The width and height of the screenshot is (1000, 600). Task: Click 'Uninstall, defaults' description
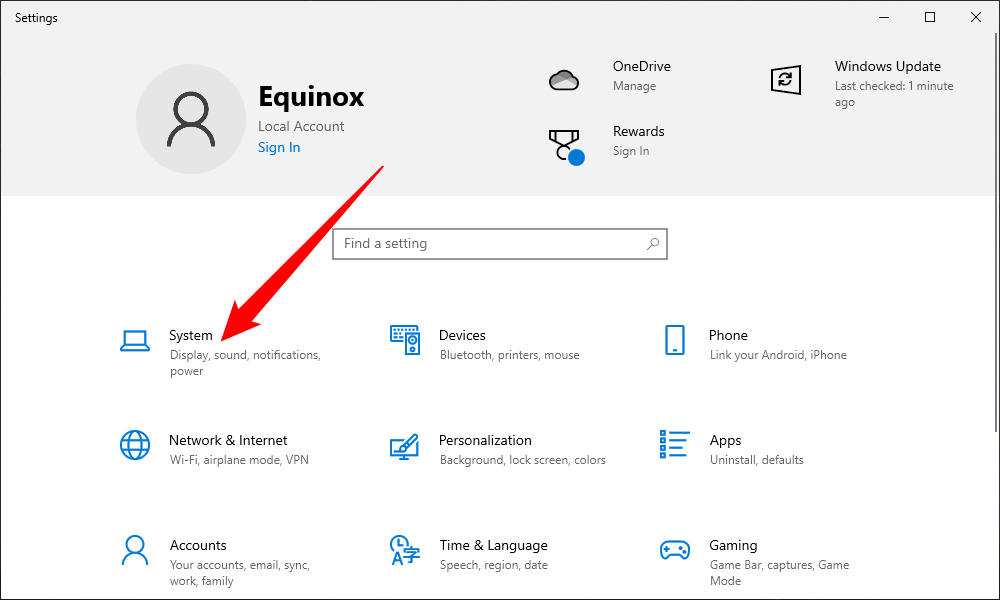(x=756, y=460)
